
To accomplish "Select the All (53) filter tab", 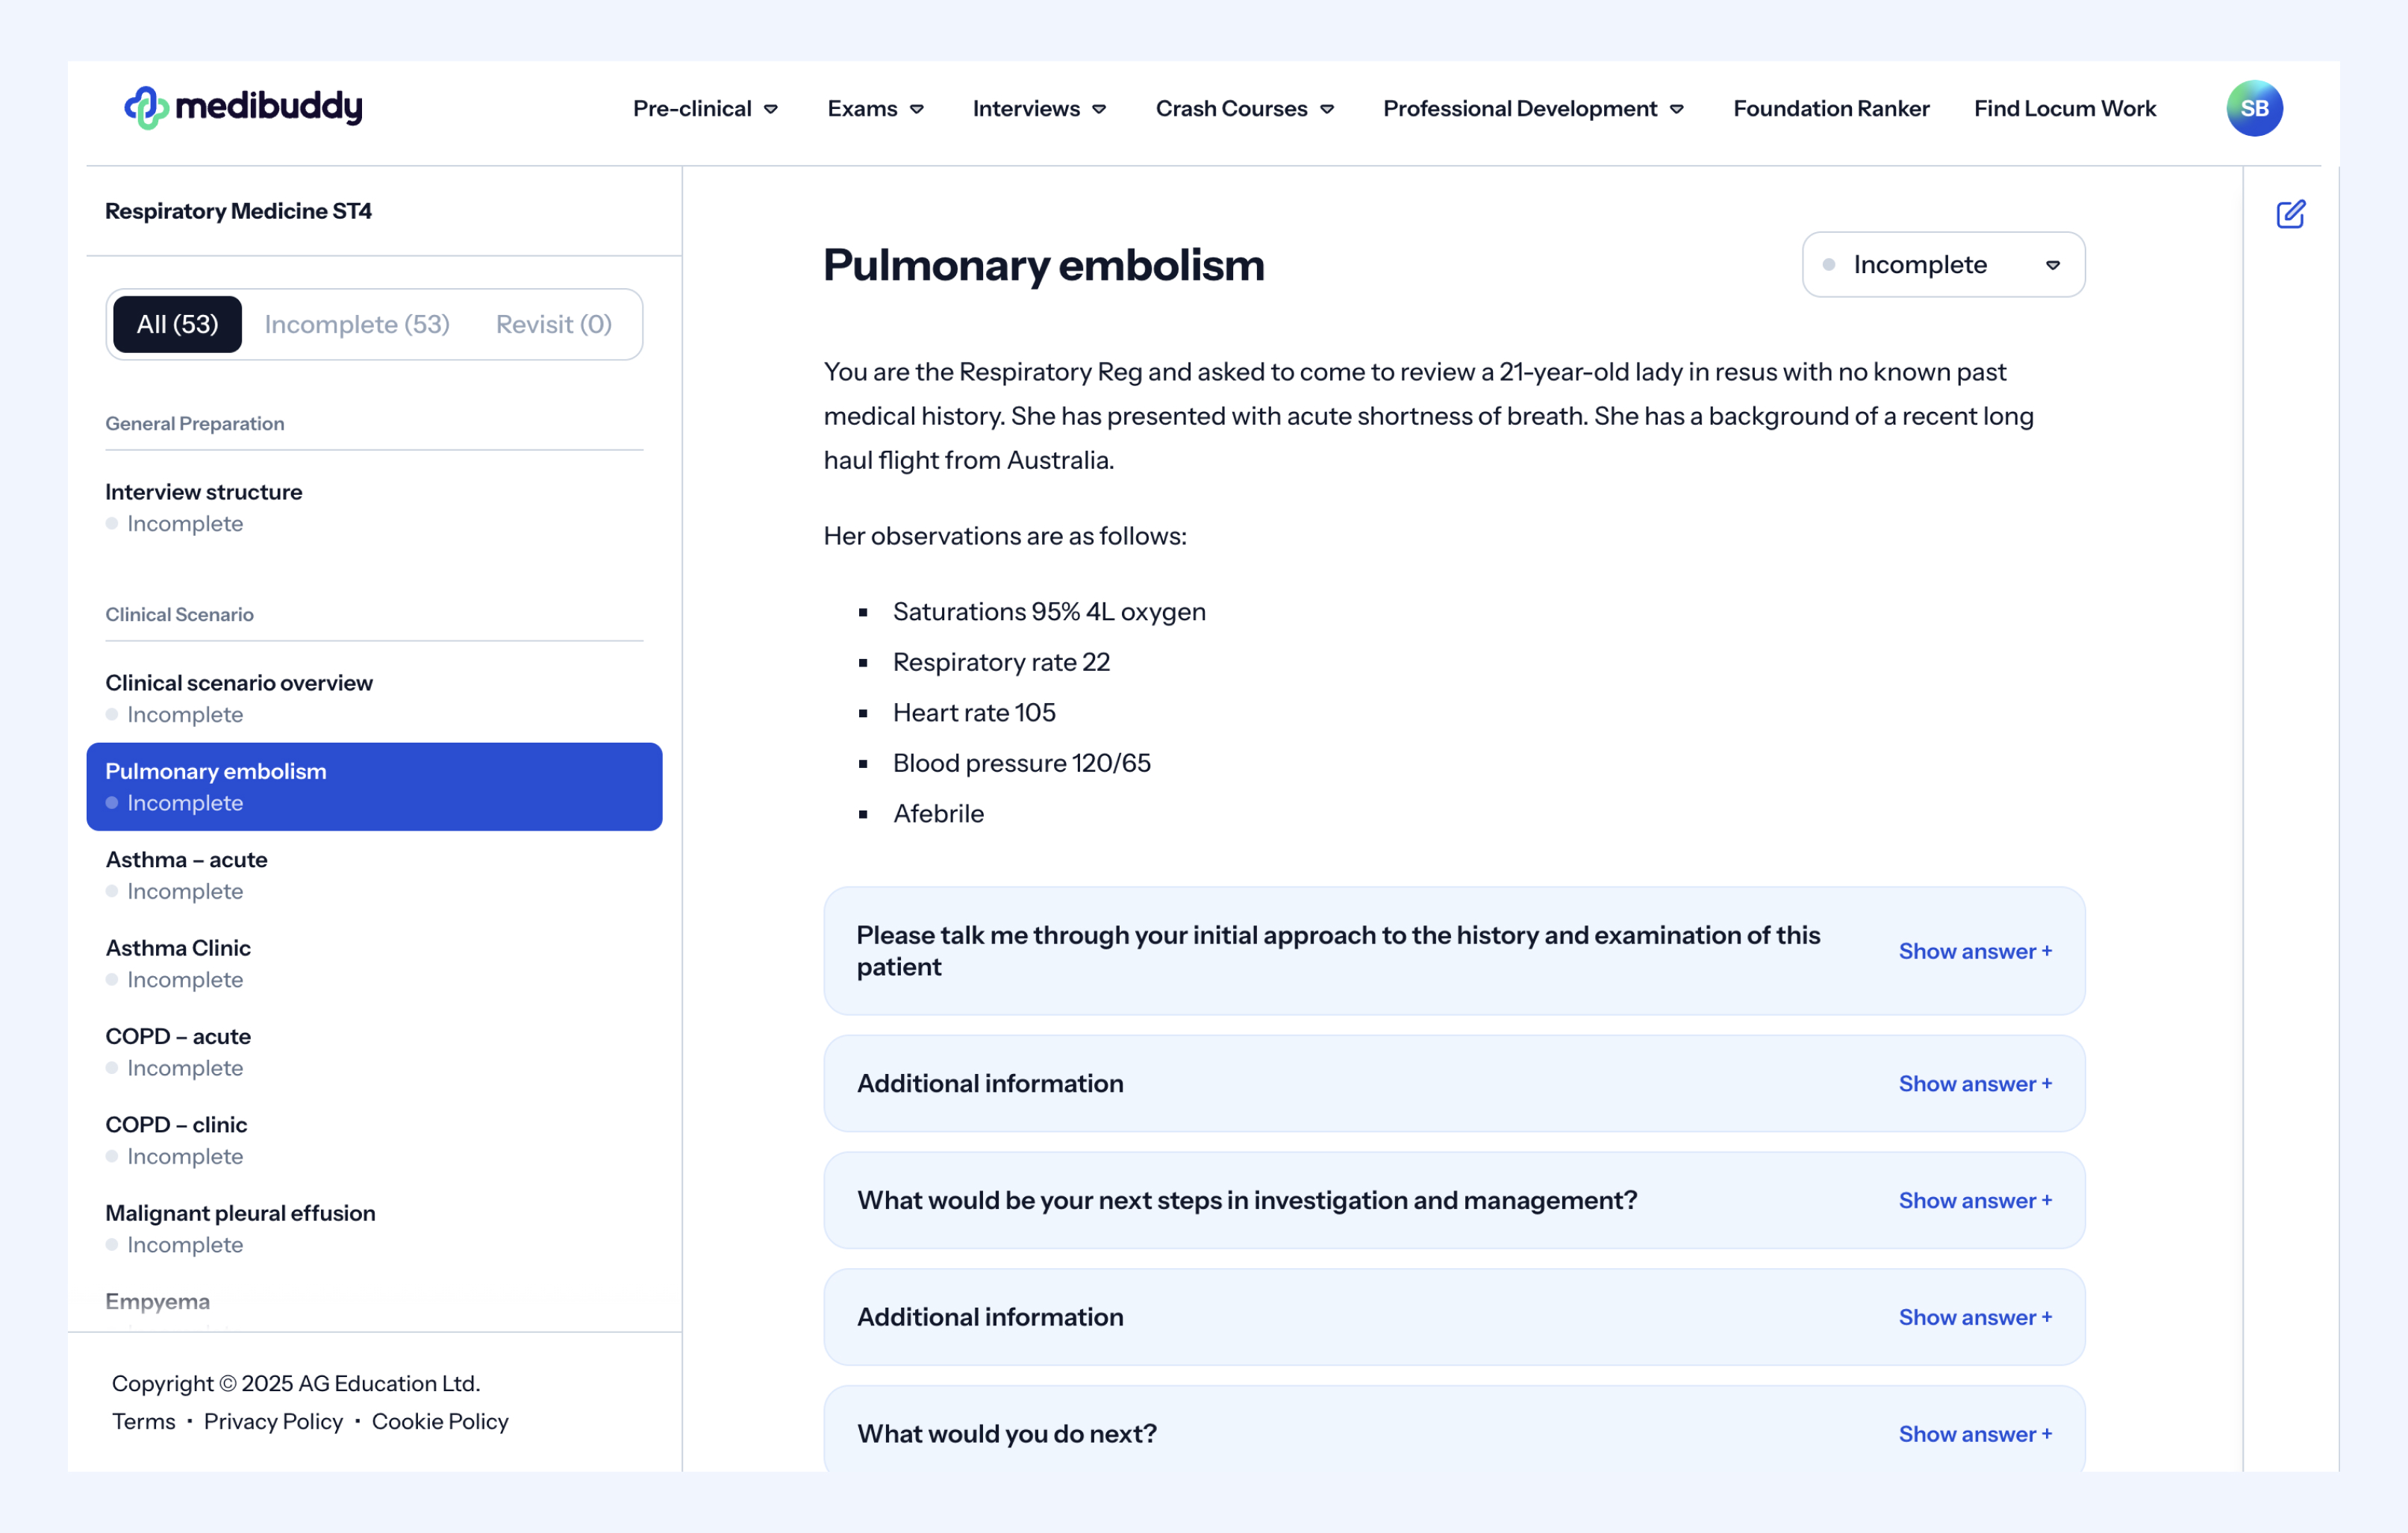I will pyautogui.click(x=177, y=324).
